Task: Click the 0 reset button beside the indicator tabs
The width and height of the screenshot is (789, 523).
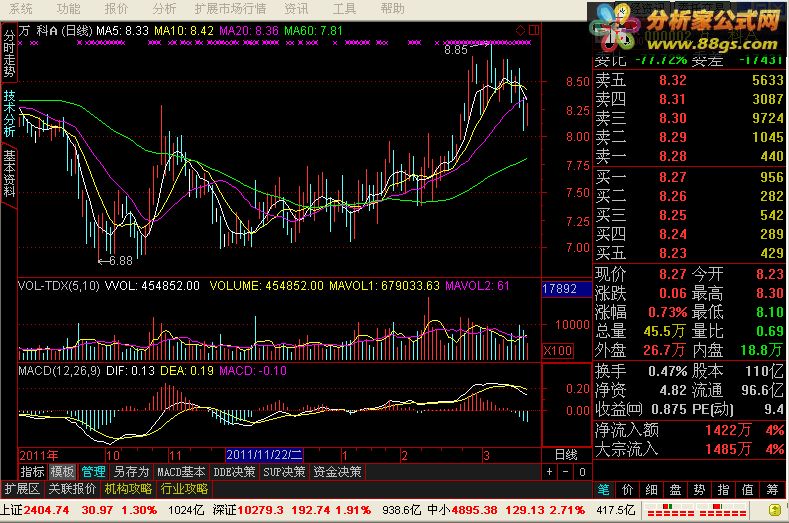Action: click(x=582, y=472)
